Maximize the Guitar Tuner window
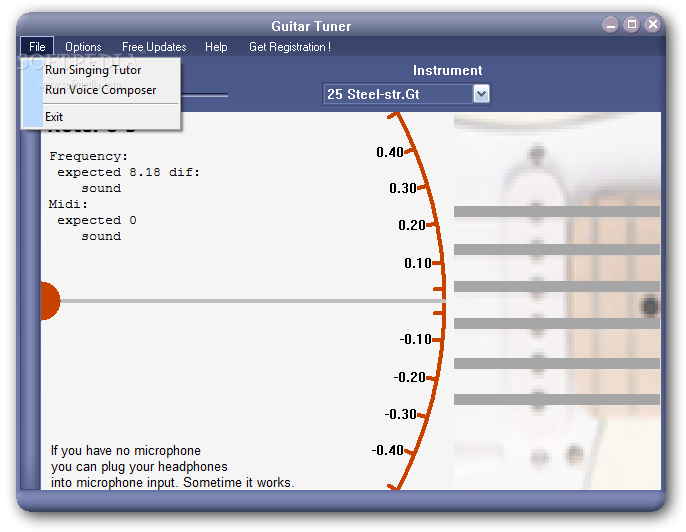 click(x=632, y=24)
